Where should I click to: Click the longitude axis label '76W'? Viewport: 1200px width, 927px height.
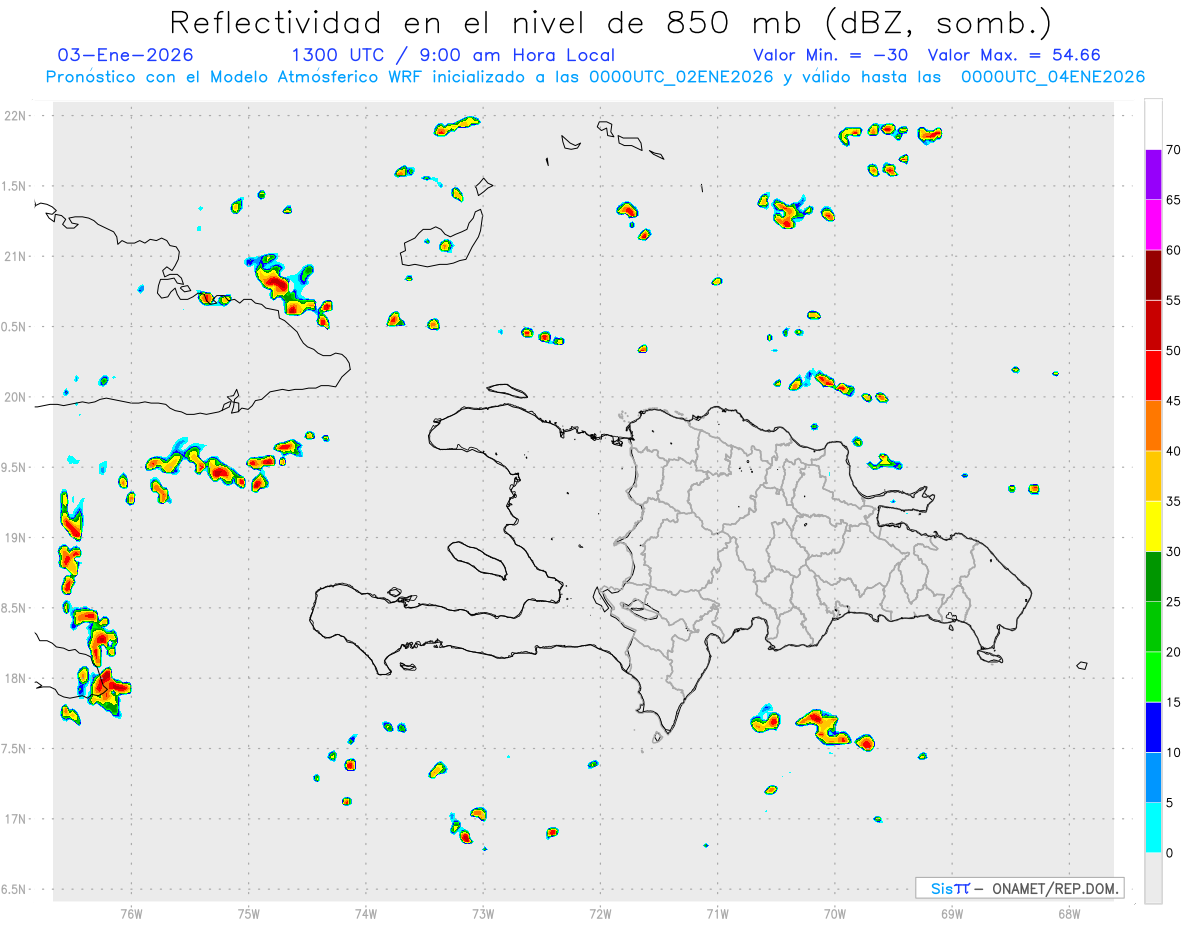[131, 912]
